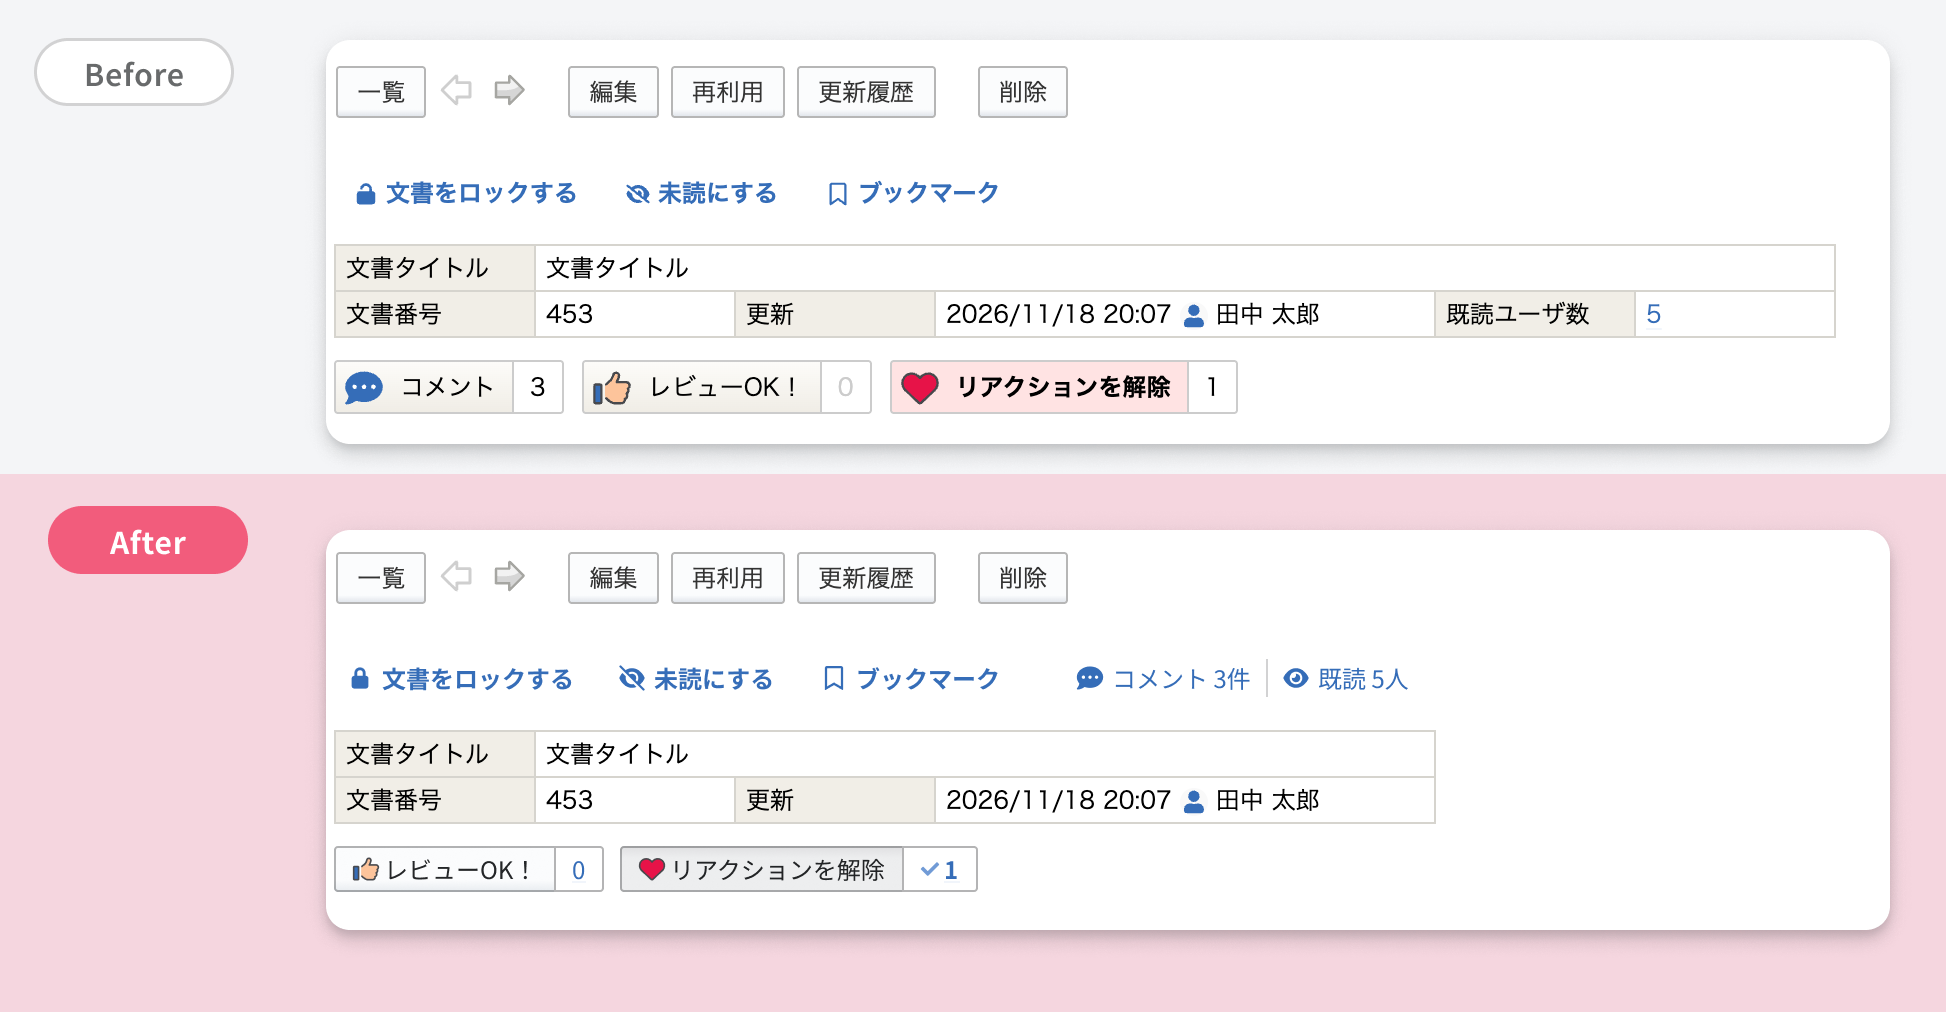Click thumbs-up icon in After panel

(x=366, y=870)
